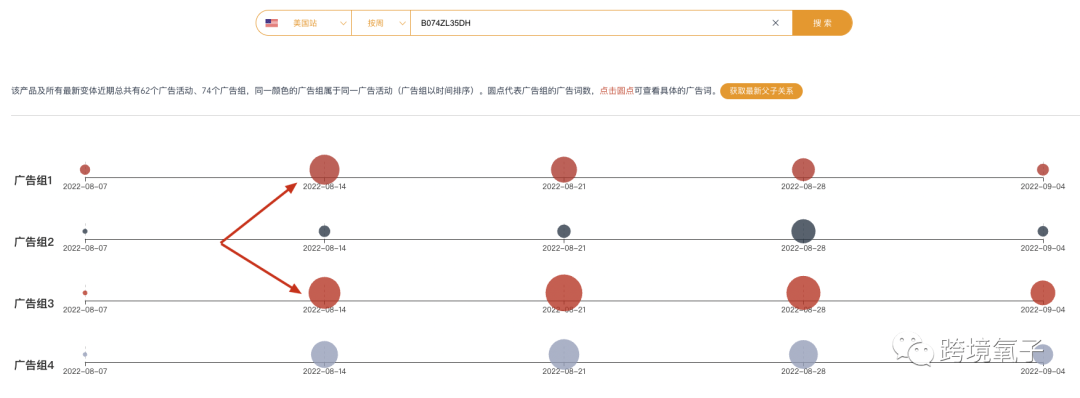Click 2022-09-04 date label under 广告组1
Screen dimensions: 1080x398
(1043, 187)
